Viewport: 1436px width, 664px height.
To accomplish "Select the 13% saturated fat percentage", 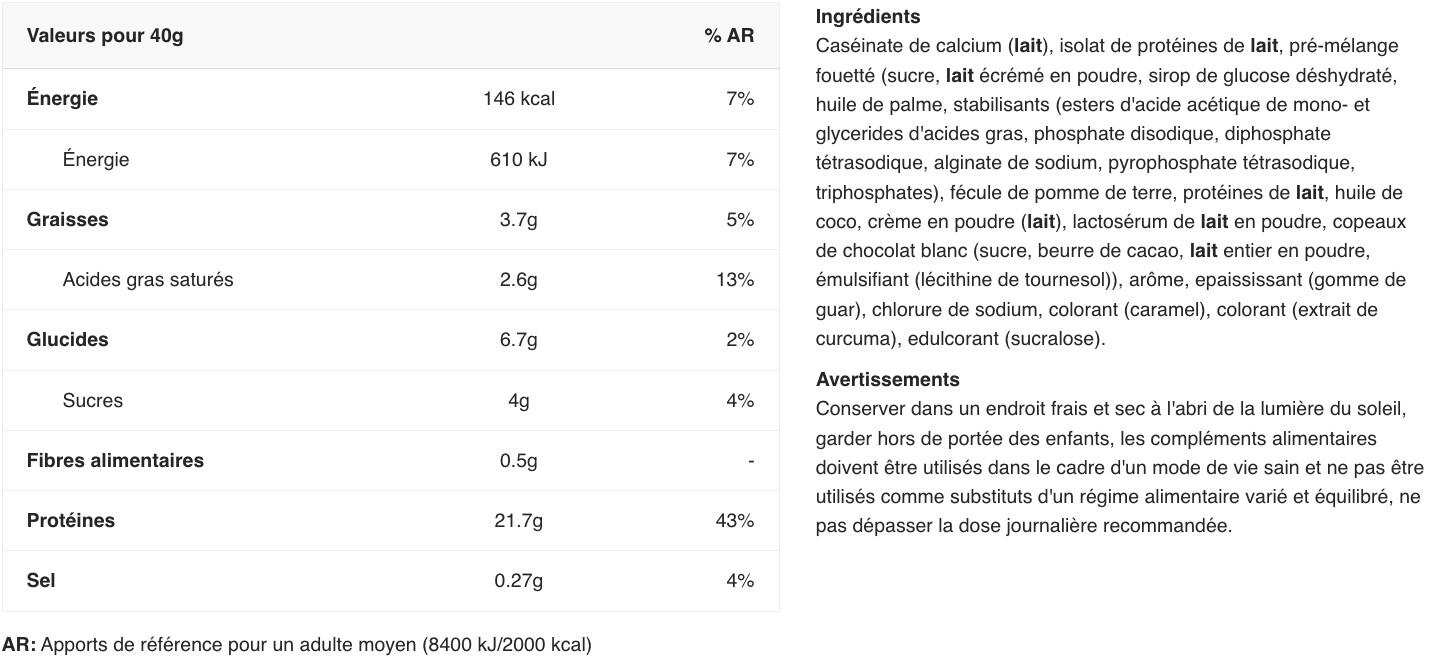I will pyautogui.click(x=734, y=280).
